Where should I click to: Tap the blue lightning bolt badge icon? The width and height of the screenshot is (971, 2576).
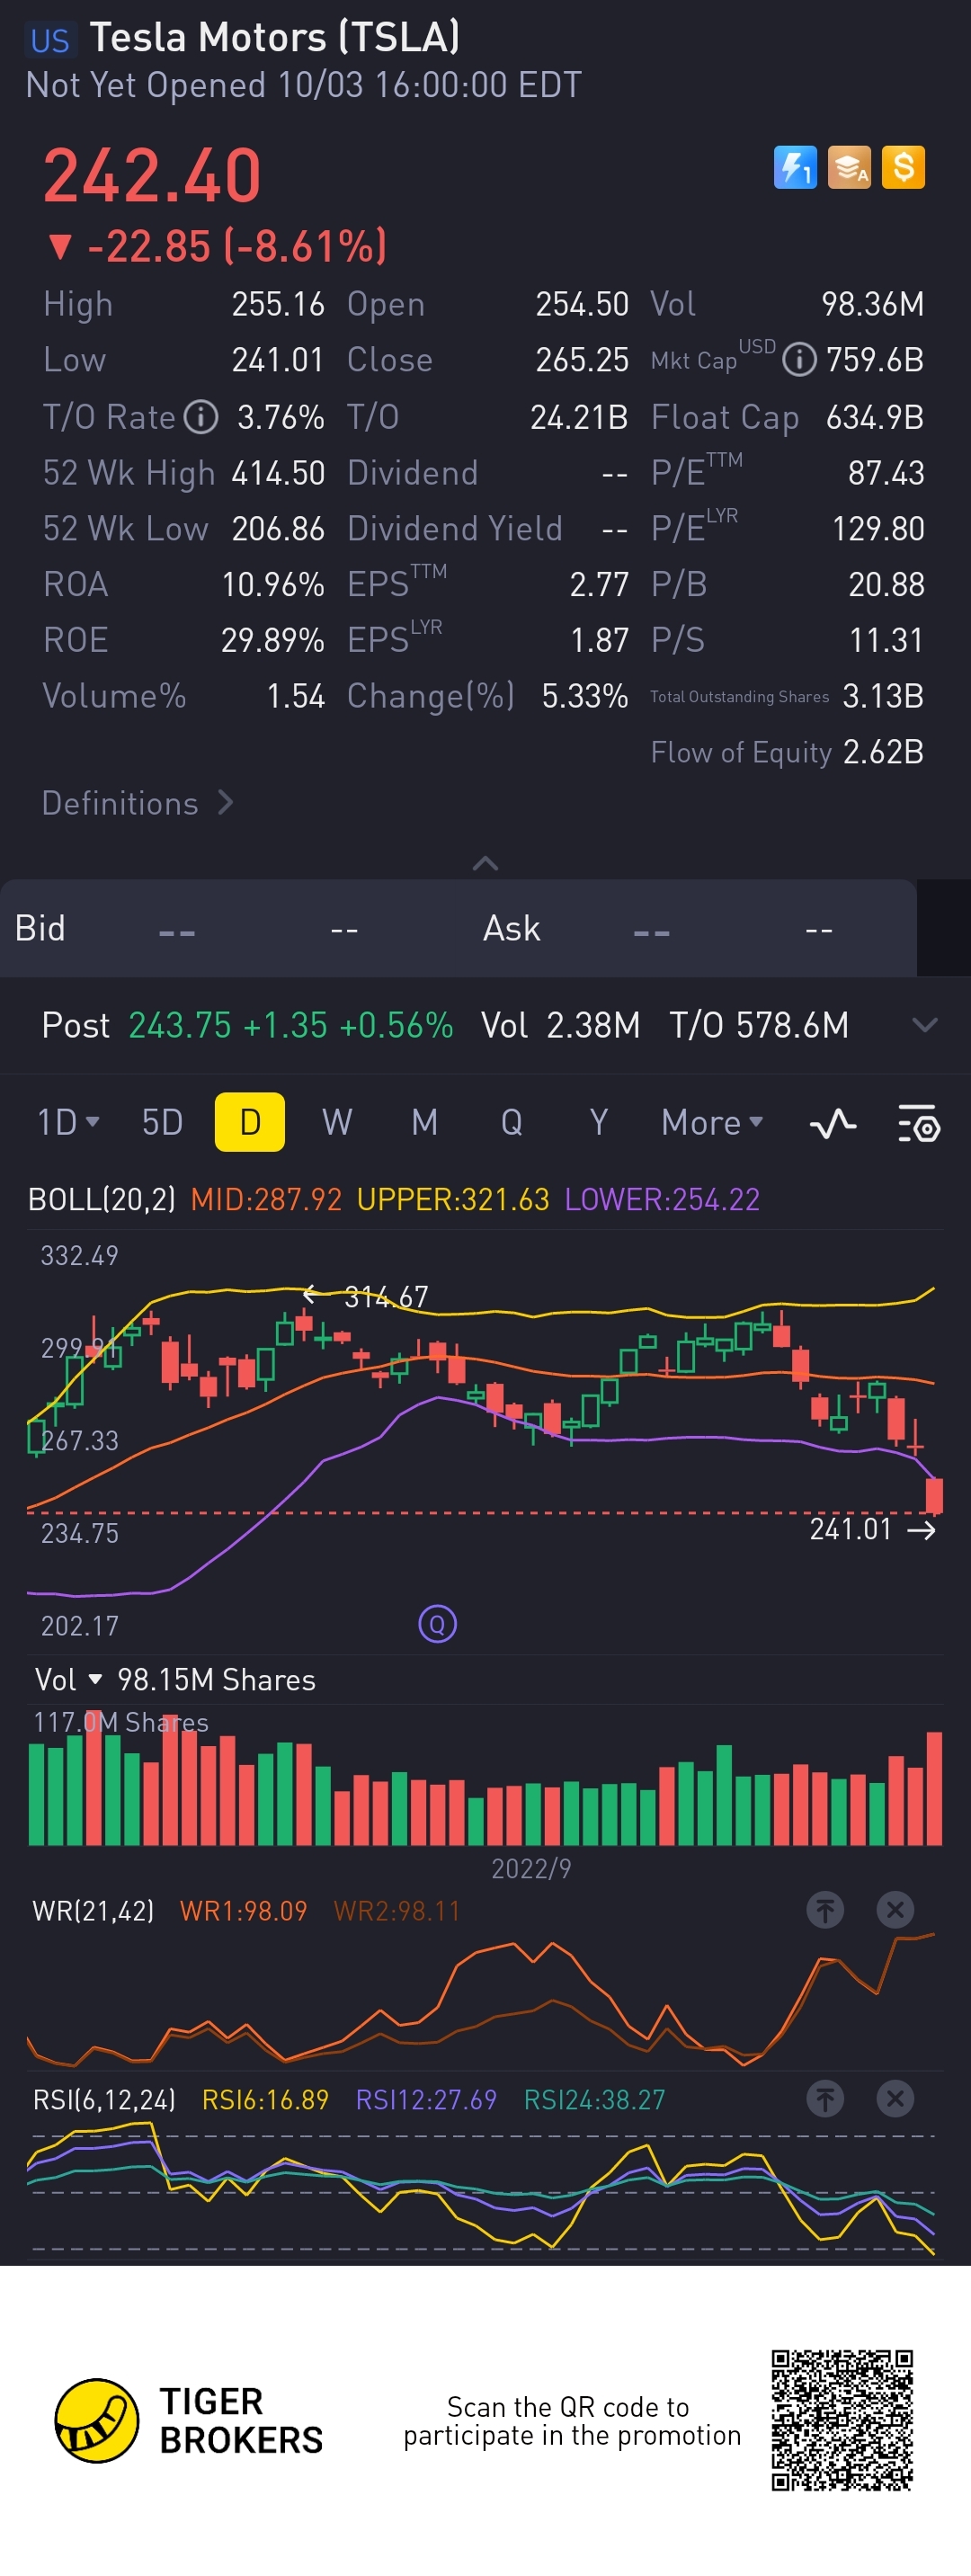pyautogui.click(x=795, y=167)
